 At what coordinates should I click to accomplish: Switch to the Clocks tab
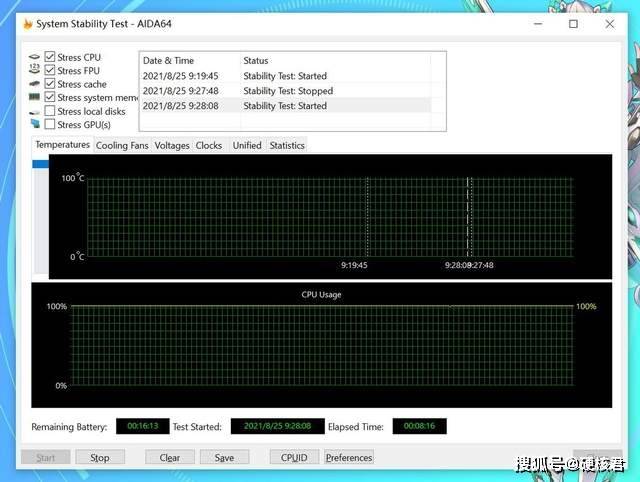(209, 146)
